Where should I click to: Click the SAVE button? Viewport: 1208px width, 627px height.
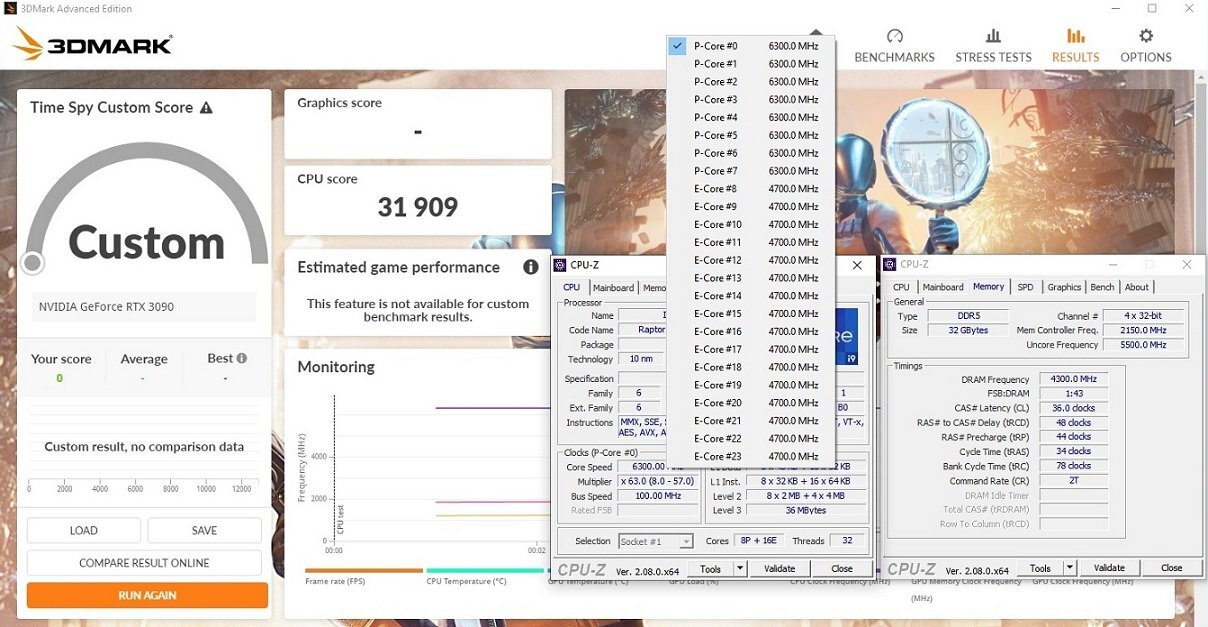click(x=204, y=531)
